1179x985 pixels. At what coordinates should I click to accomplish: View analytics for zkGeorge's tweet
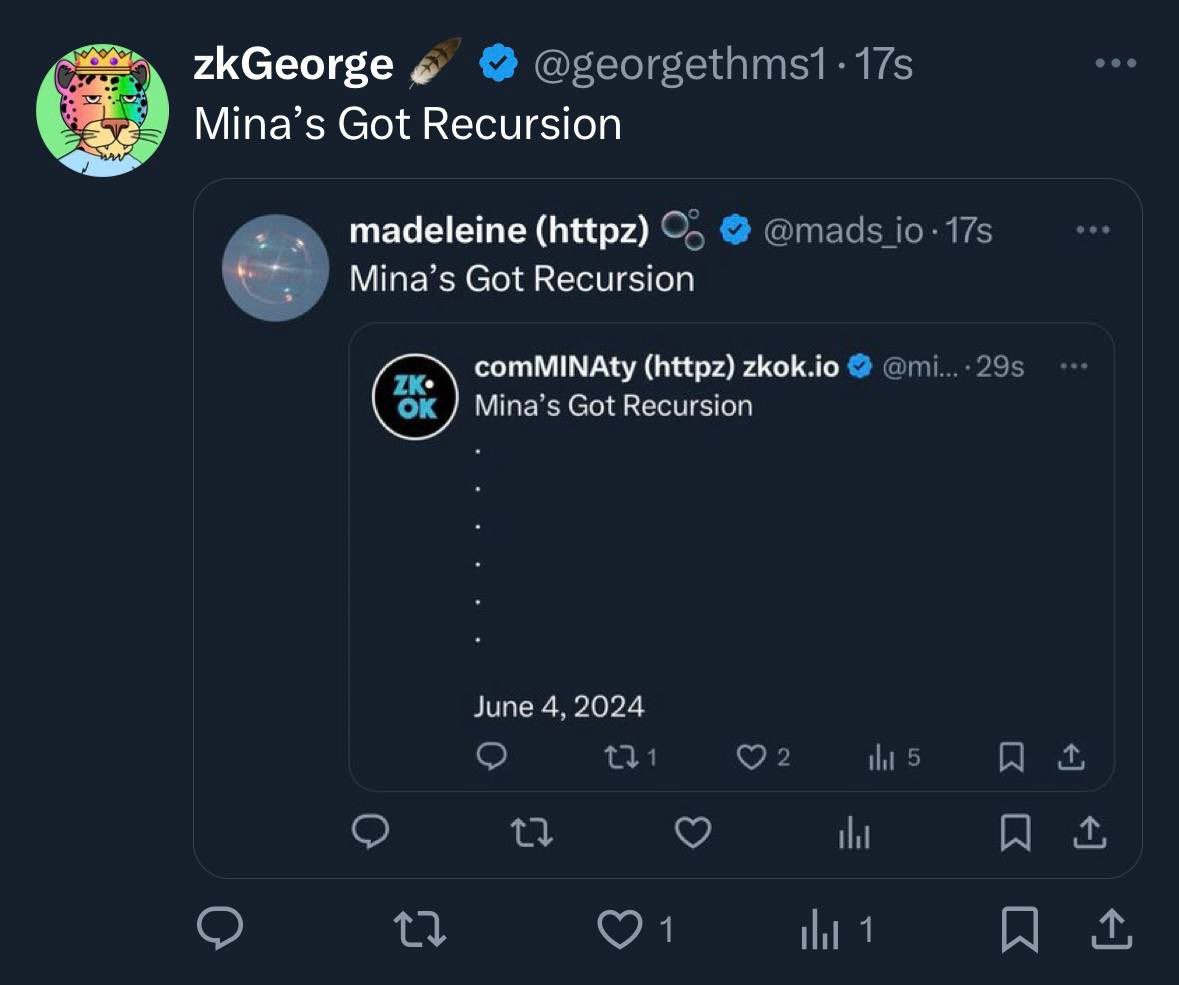(820, 931)
